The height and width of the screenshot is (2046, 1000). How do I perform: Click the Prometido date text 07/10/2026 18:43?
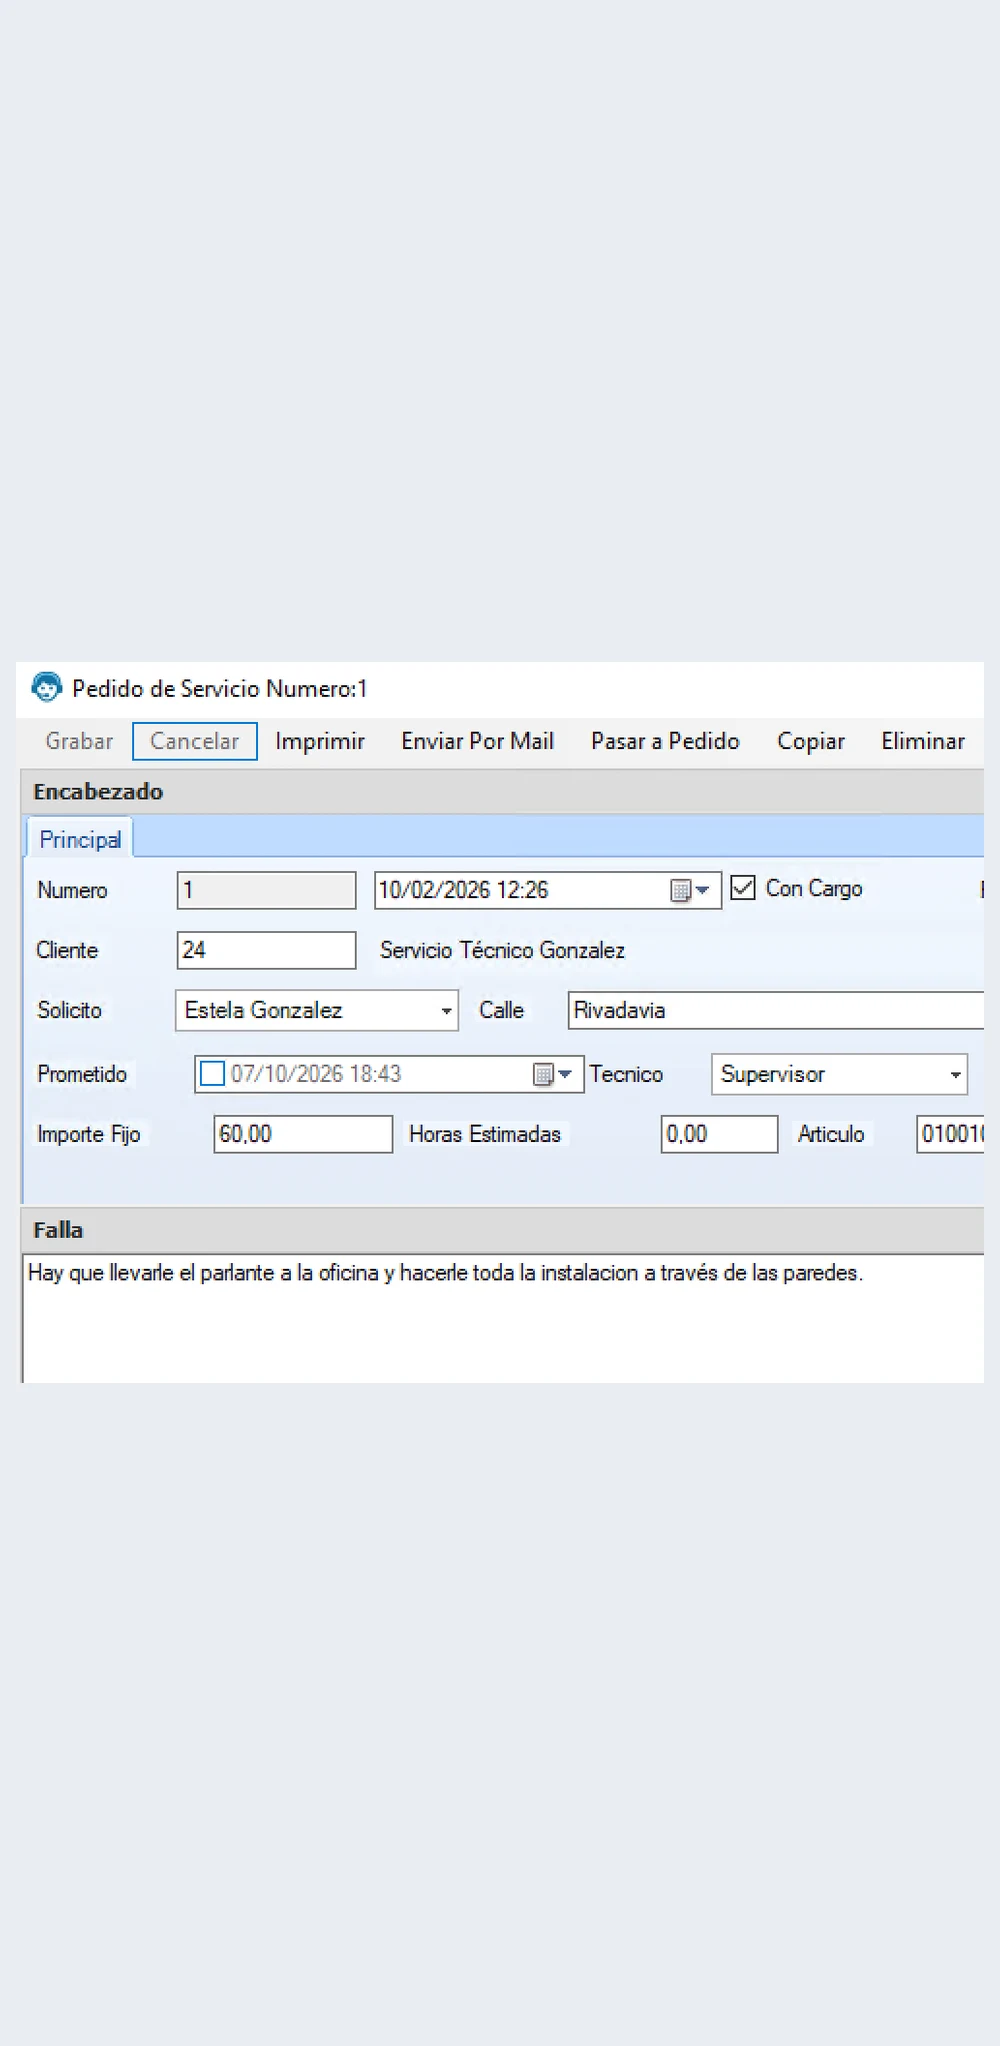[x=316, y=1074]
